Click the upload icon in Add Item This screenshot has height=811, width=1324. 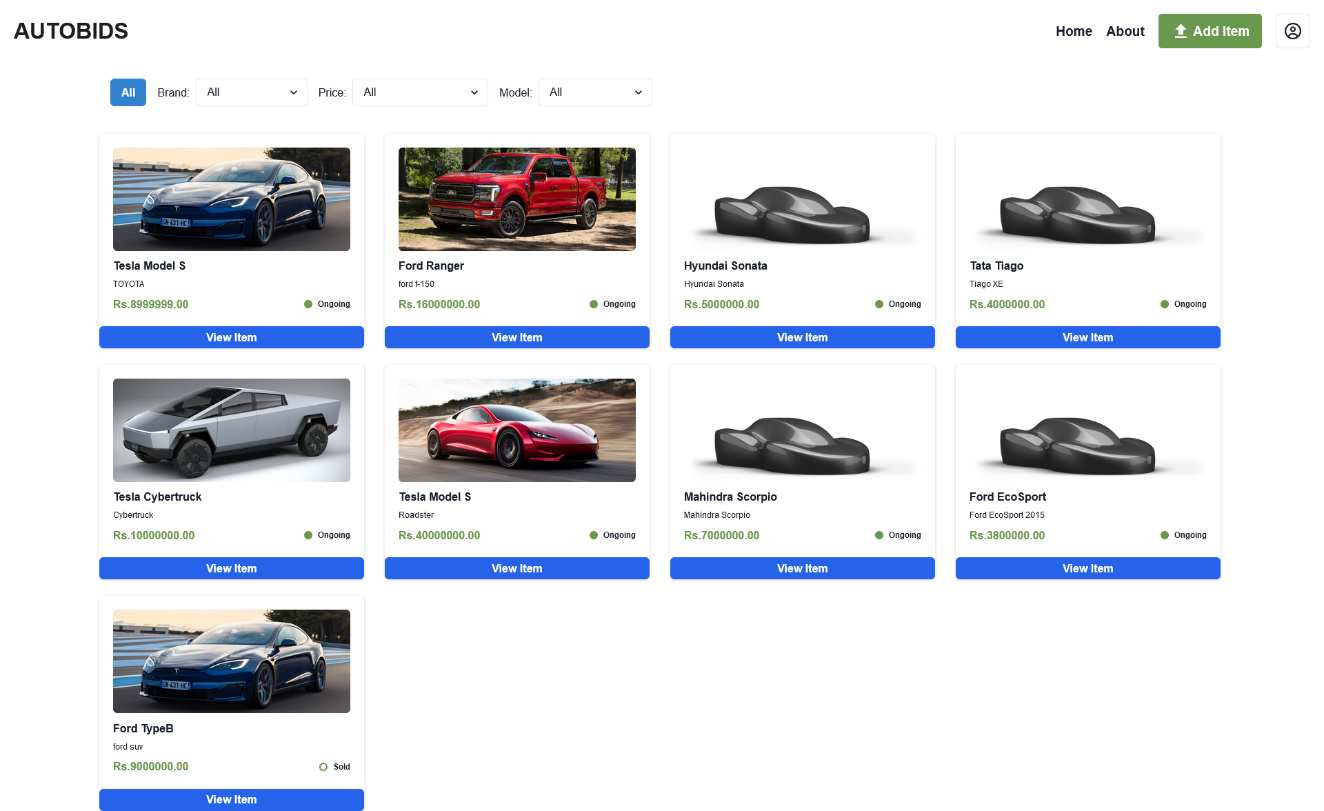[x=1180, y=31]
